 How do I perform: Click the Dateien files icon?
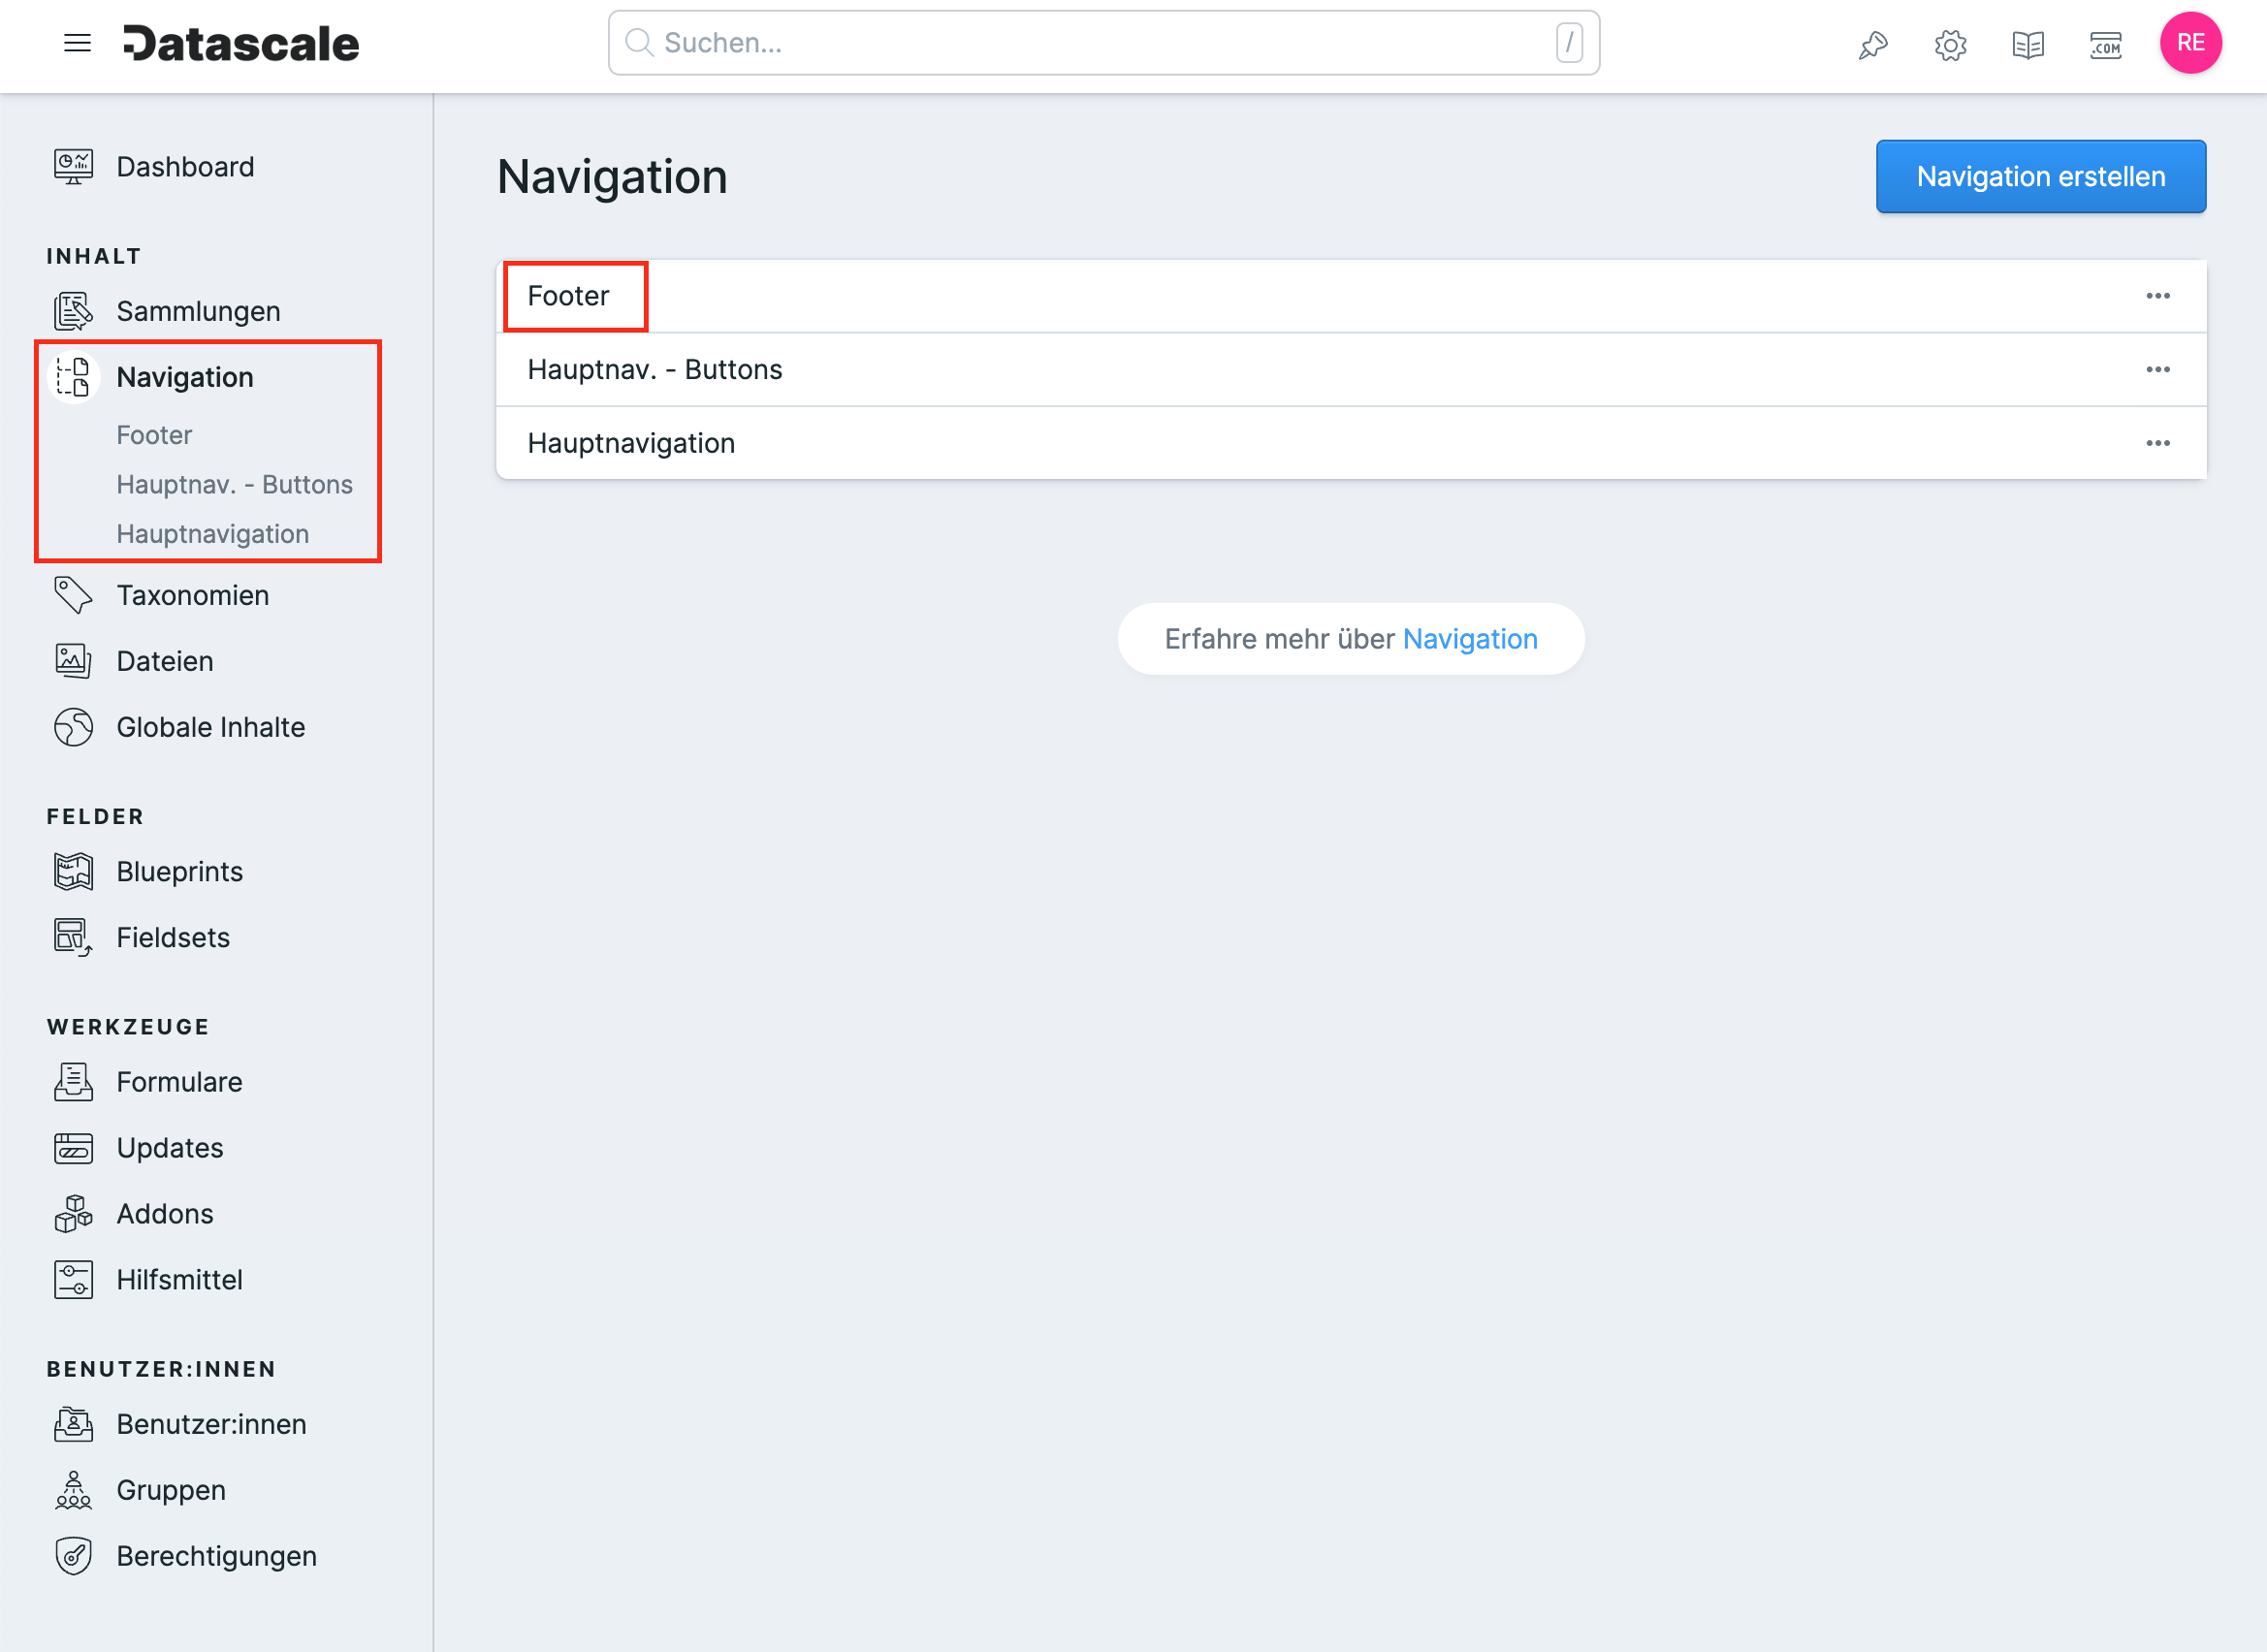pos(72,661)
